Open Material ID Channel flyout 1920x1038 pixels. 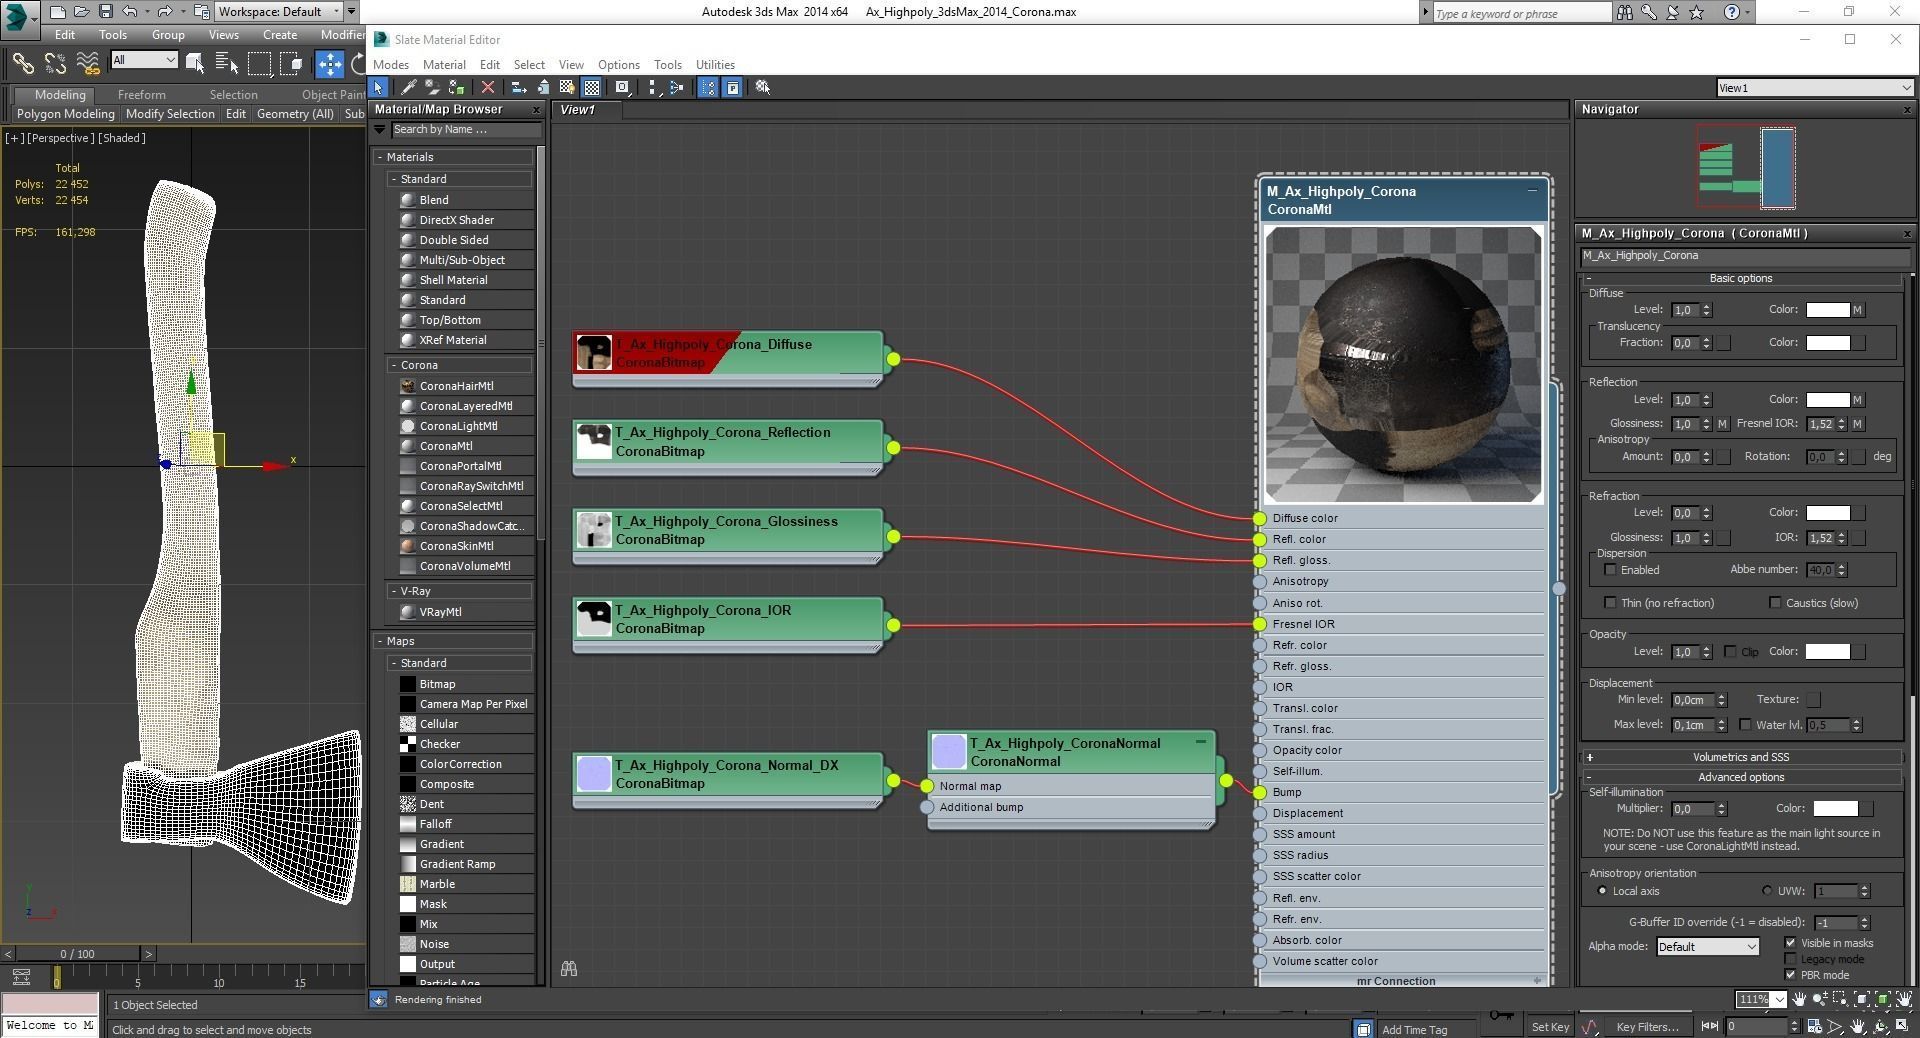click(x=622, y=88)
